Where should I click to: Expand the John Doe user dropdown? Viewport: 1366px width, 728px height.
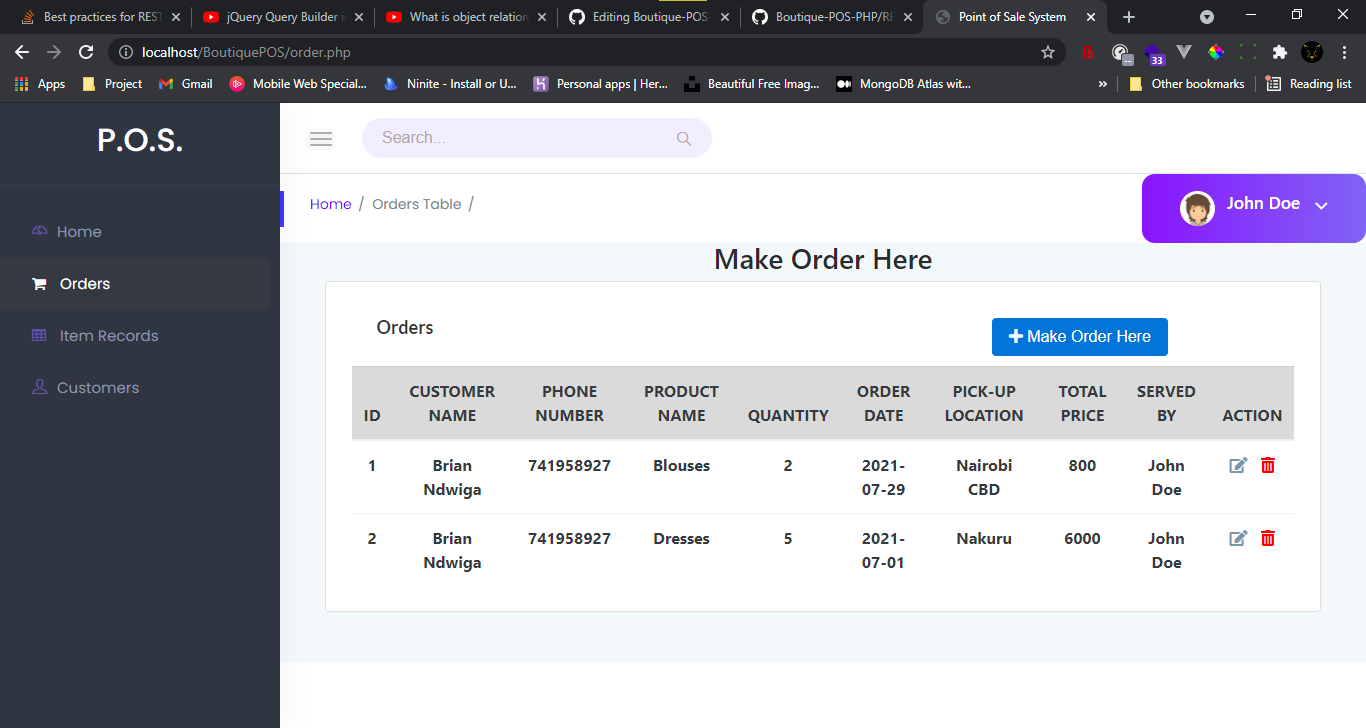1321,205
